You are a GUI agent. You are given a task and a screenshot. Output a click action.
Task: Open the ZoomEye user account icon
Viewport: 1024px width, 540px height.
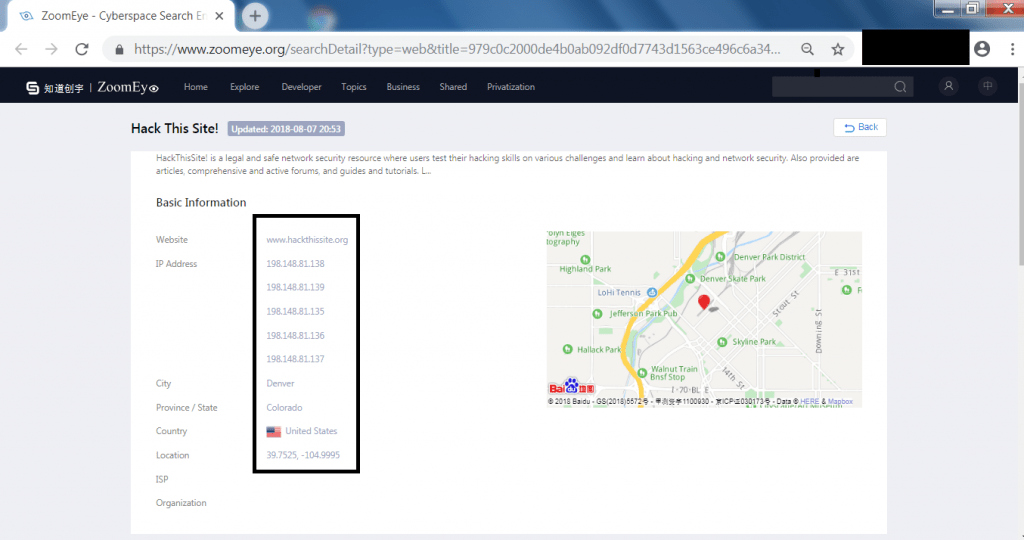pyautogui.click(x=948, y=86)
